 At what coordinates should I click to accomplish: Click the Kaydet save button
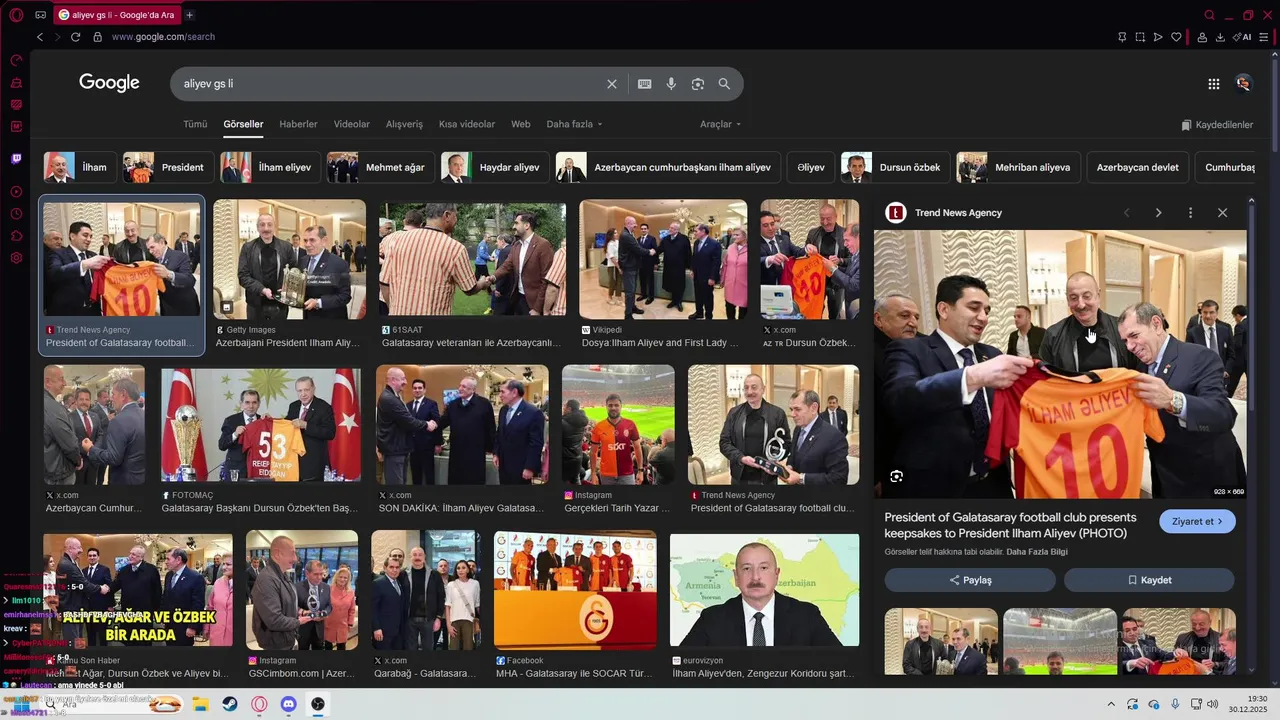point(1149,580)
